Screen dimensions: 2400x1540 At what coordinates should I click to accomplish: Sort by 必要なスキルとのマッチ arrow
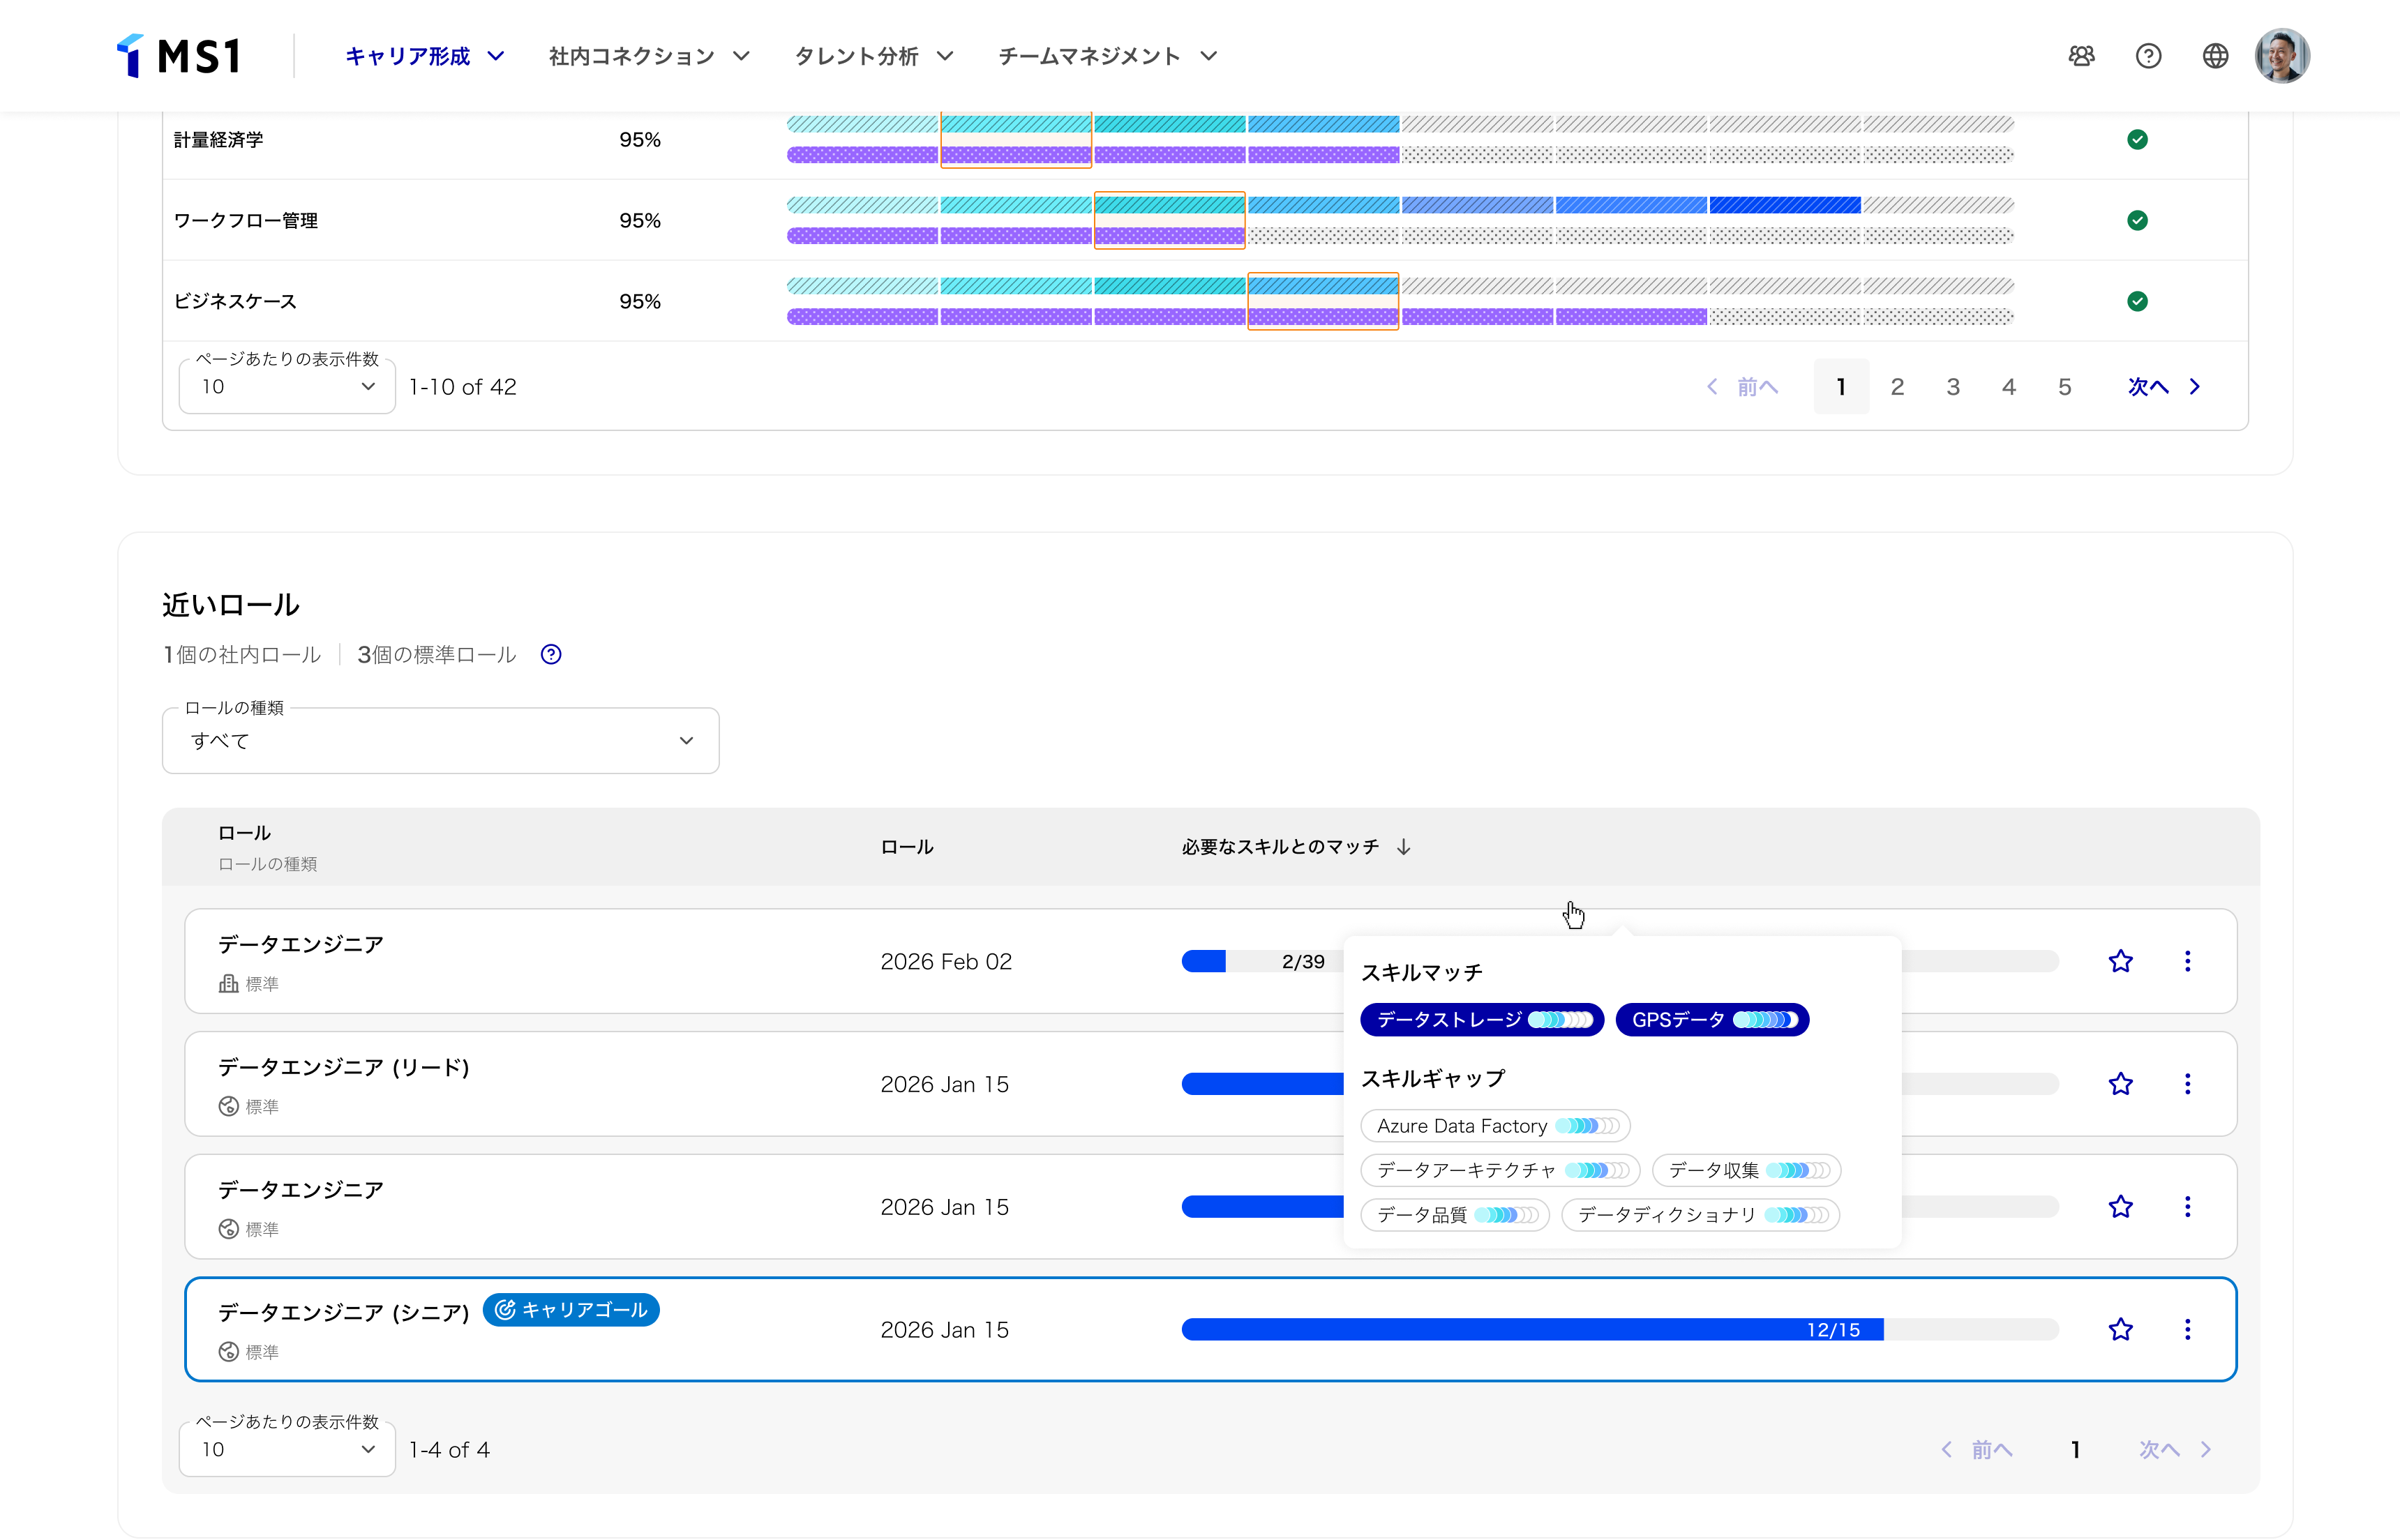1404,847
